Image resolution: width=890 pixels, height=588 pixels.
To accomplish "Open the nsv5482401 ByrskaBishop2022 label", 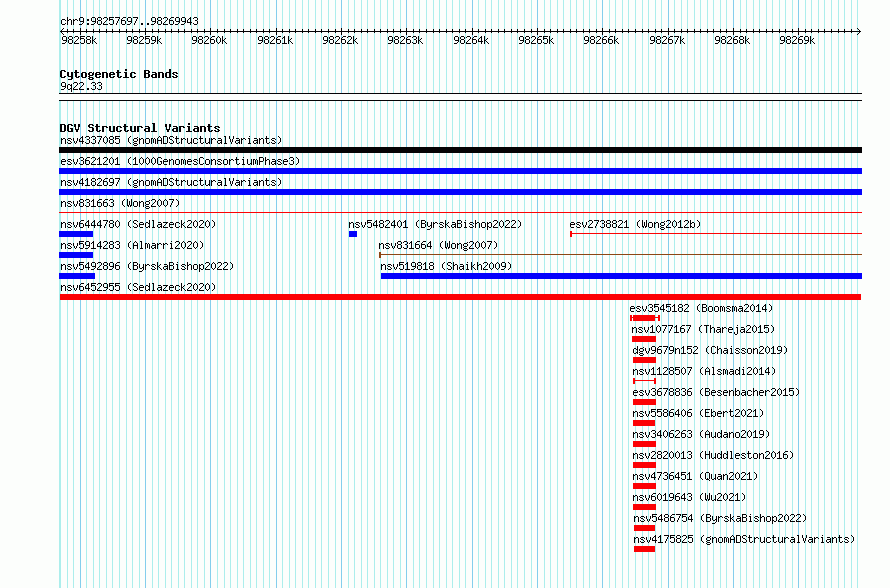I will point(435,224).
